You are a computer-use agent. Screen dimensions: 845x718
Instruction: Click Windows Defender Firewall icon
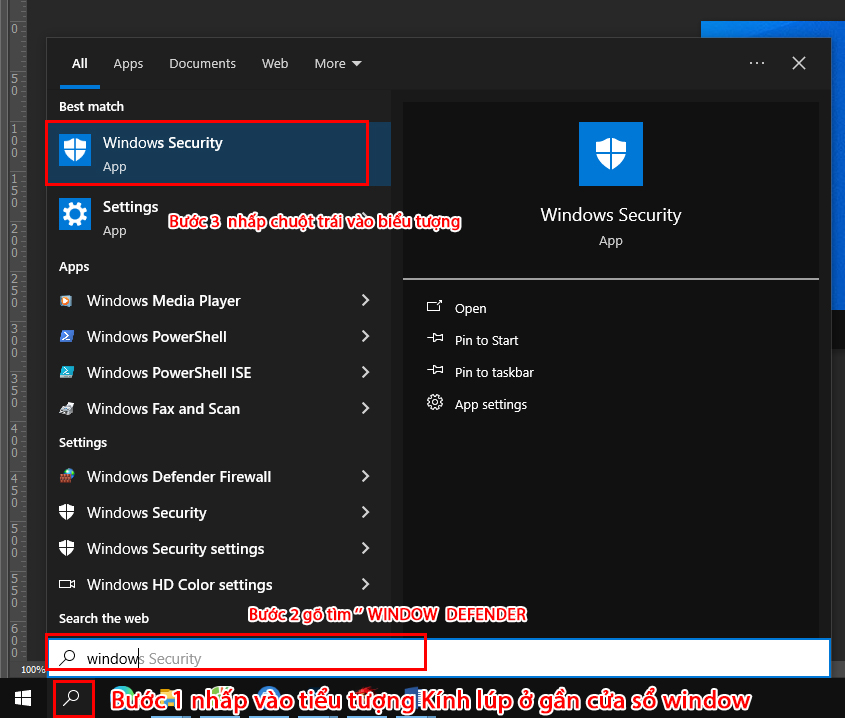tap(67, 476)
